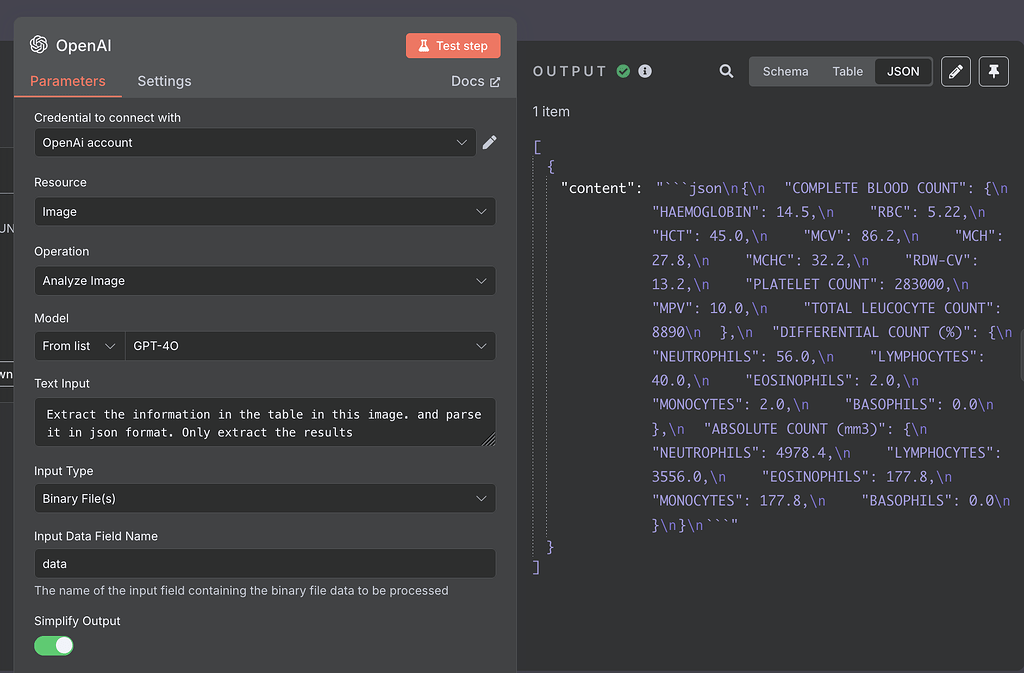Switch output view to Schema
The height and width of the screenshot is (673, 1024).
click(x=785, y=71)
